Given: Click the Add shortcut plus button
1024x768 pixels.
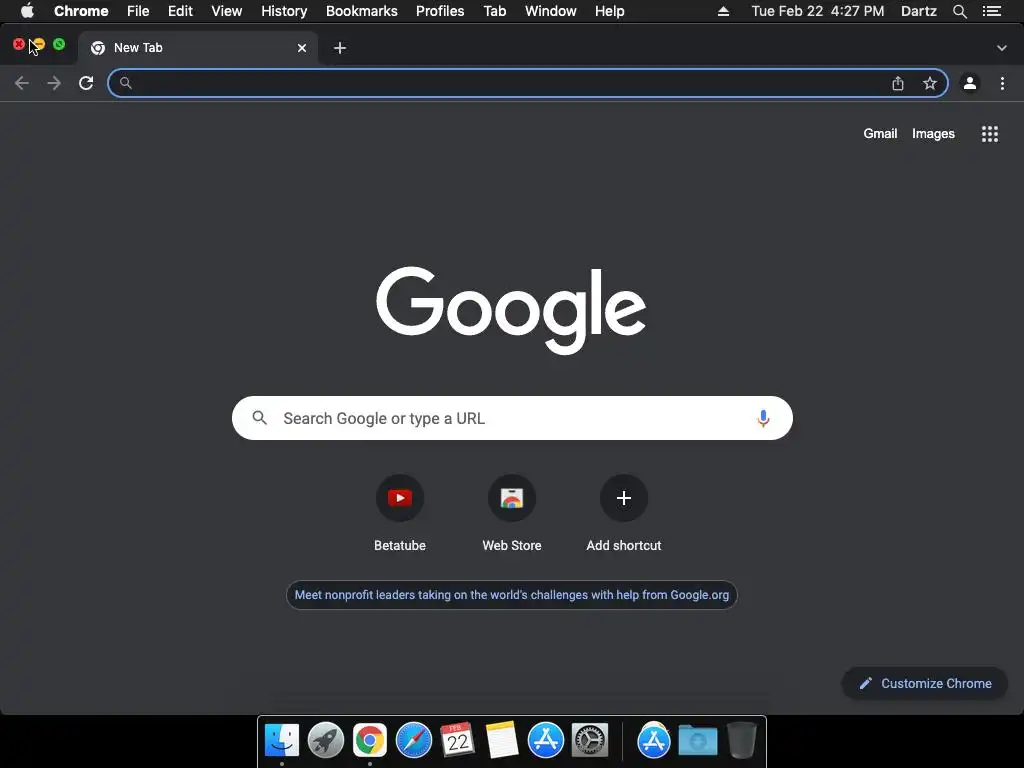Looking at the screenshot, I should tap(624, 498).
